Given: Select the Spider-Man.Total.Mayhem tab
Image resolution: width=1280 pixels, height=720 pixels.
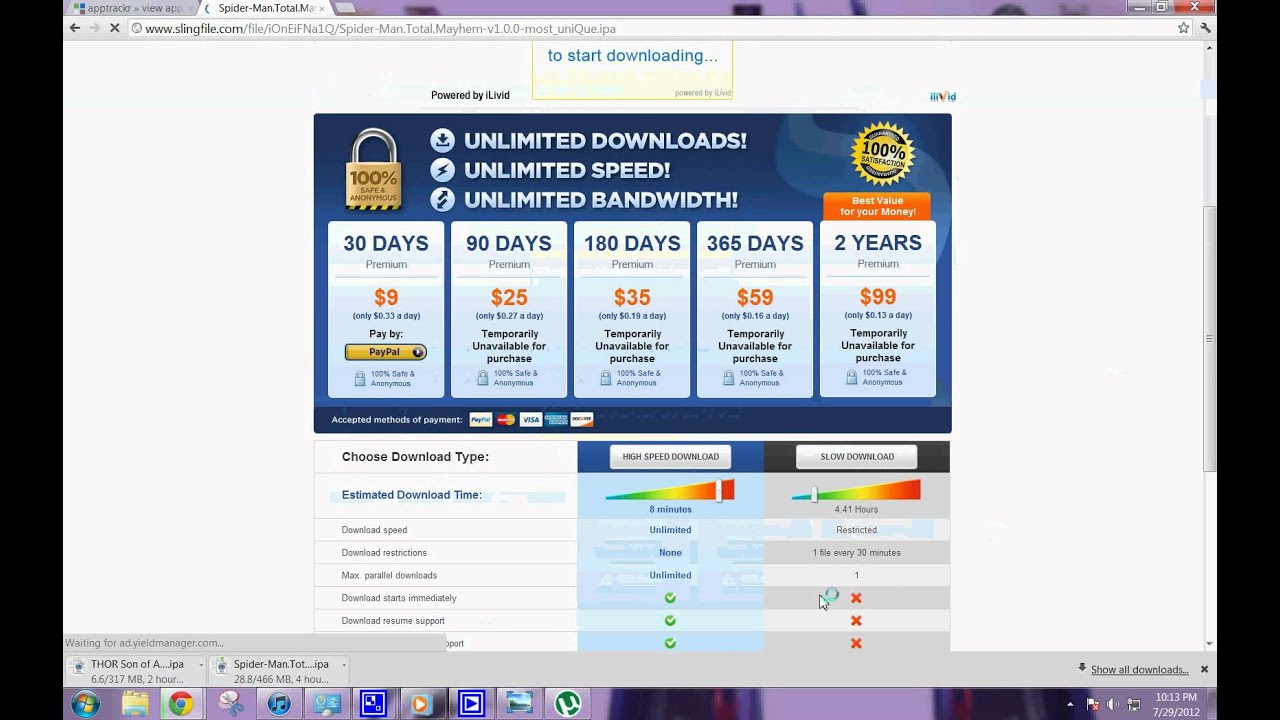Looking at the screenshot, I should tap(264, 8).
